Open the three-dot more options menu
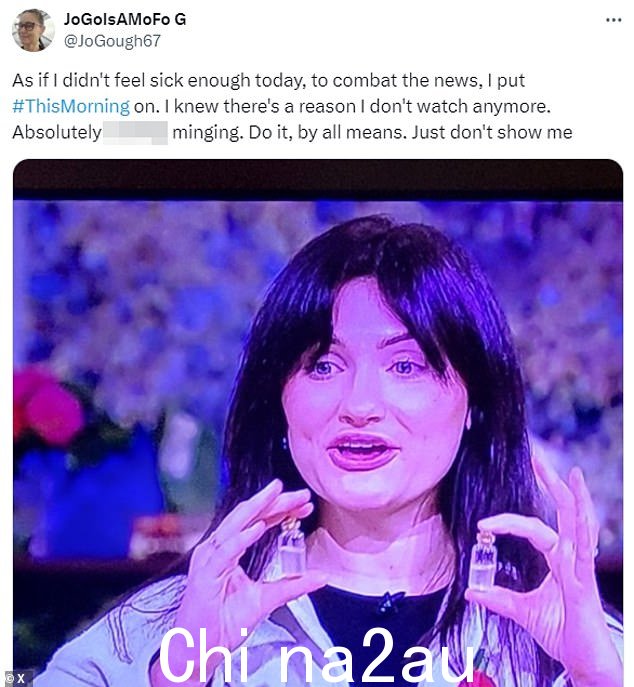Image resolution: width=634 pixels, height=687 pixels. pyautogui.click(x=613, y=20)
